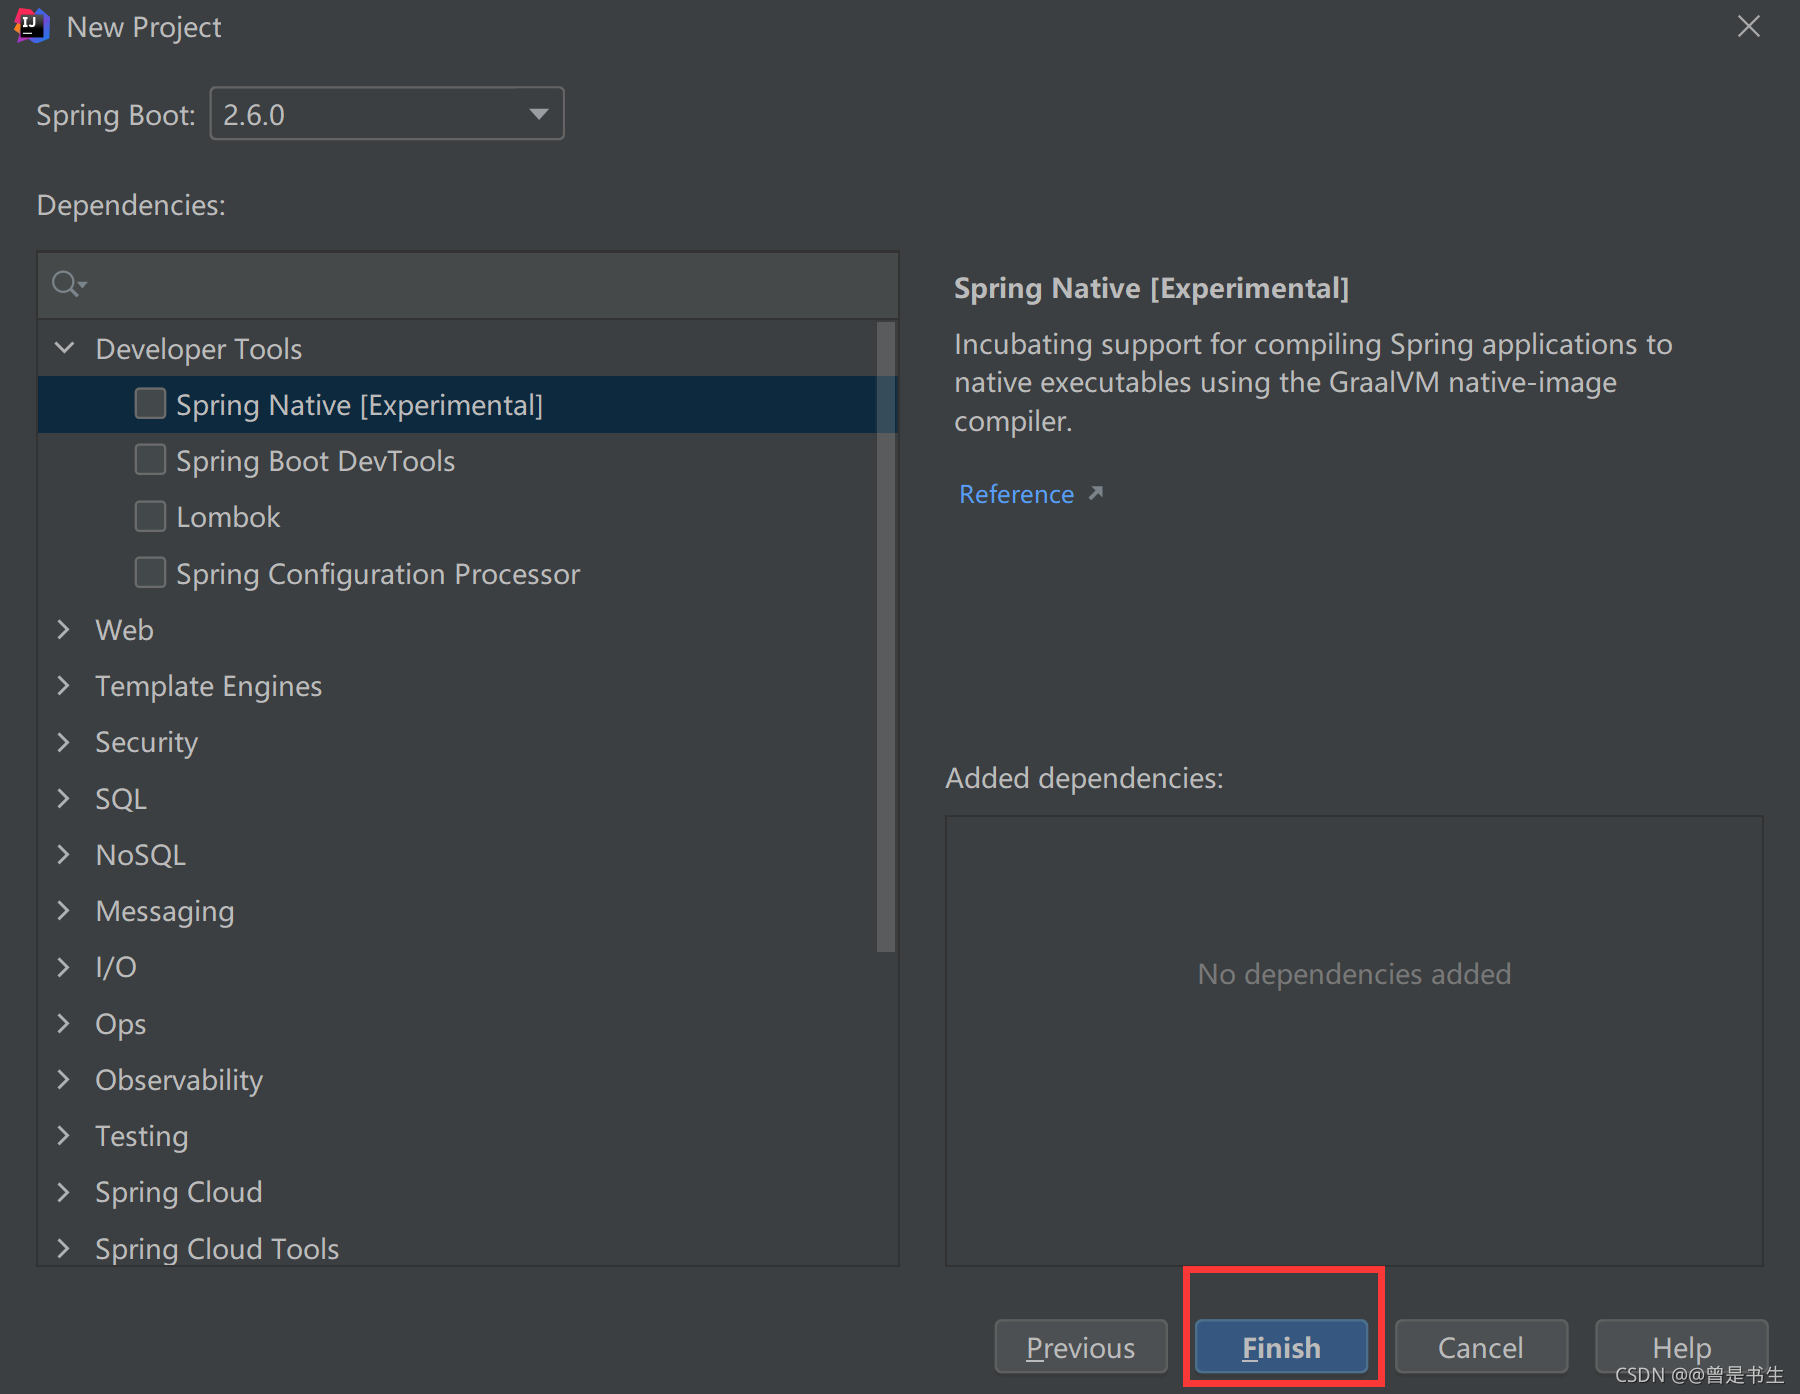Screen dimensions: 1800x1394
Task: Expand the Ops category
Action: coord(64,1023)
